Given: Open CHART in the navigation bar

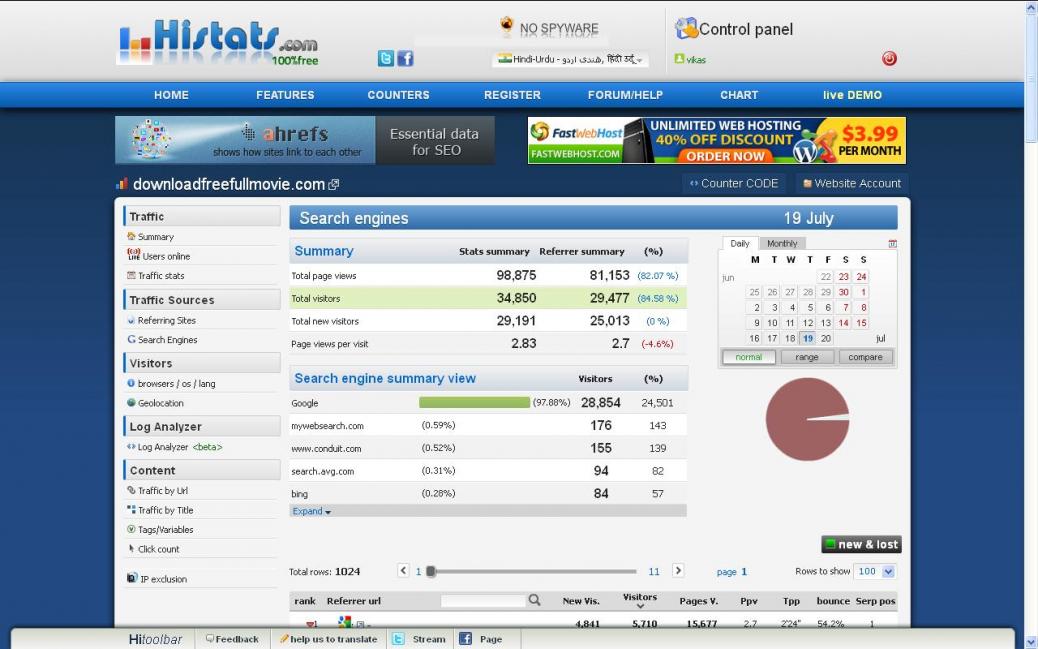Looking at the screenshot, I should click(739, 95).
